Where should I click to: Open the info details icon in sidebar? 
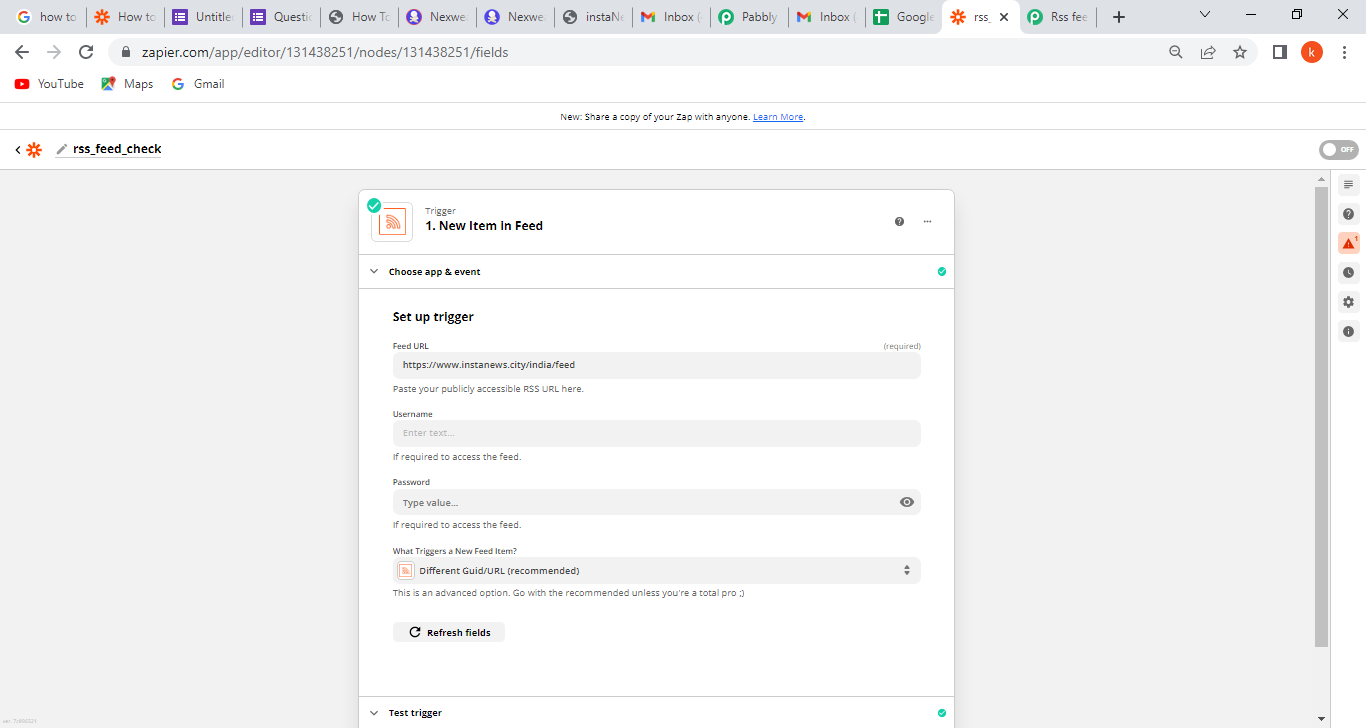[1348, 331]
